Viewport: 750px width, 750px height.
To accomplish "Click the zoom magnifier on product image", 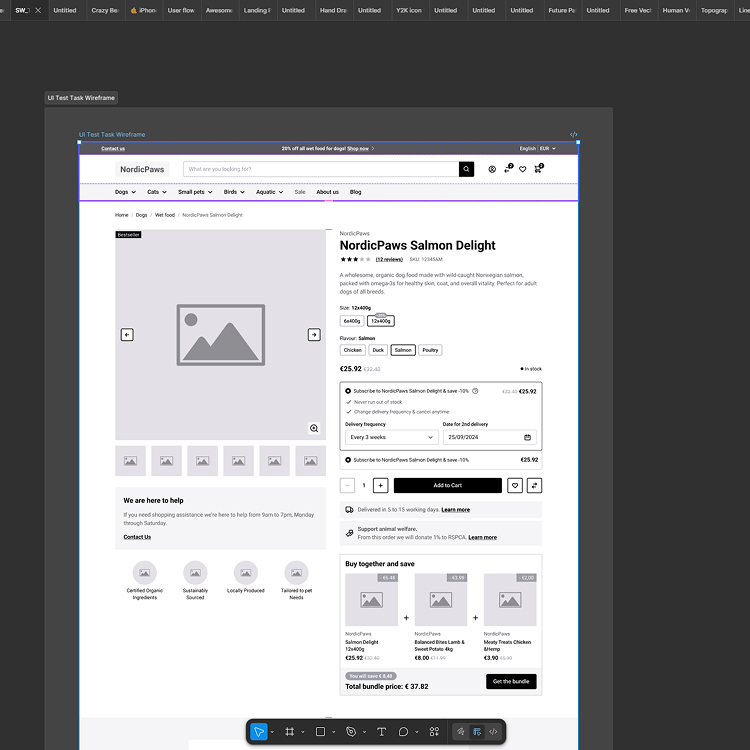I will [x=314, y=428].
